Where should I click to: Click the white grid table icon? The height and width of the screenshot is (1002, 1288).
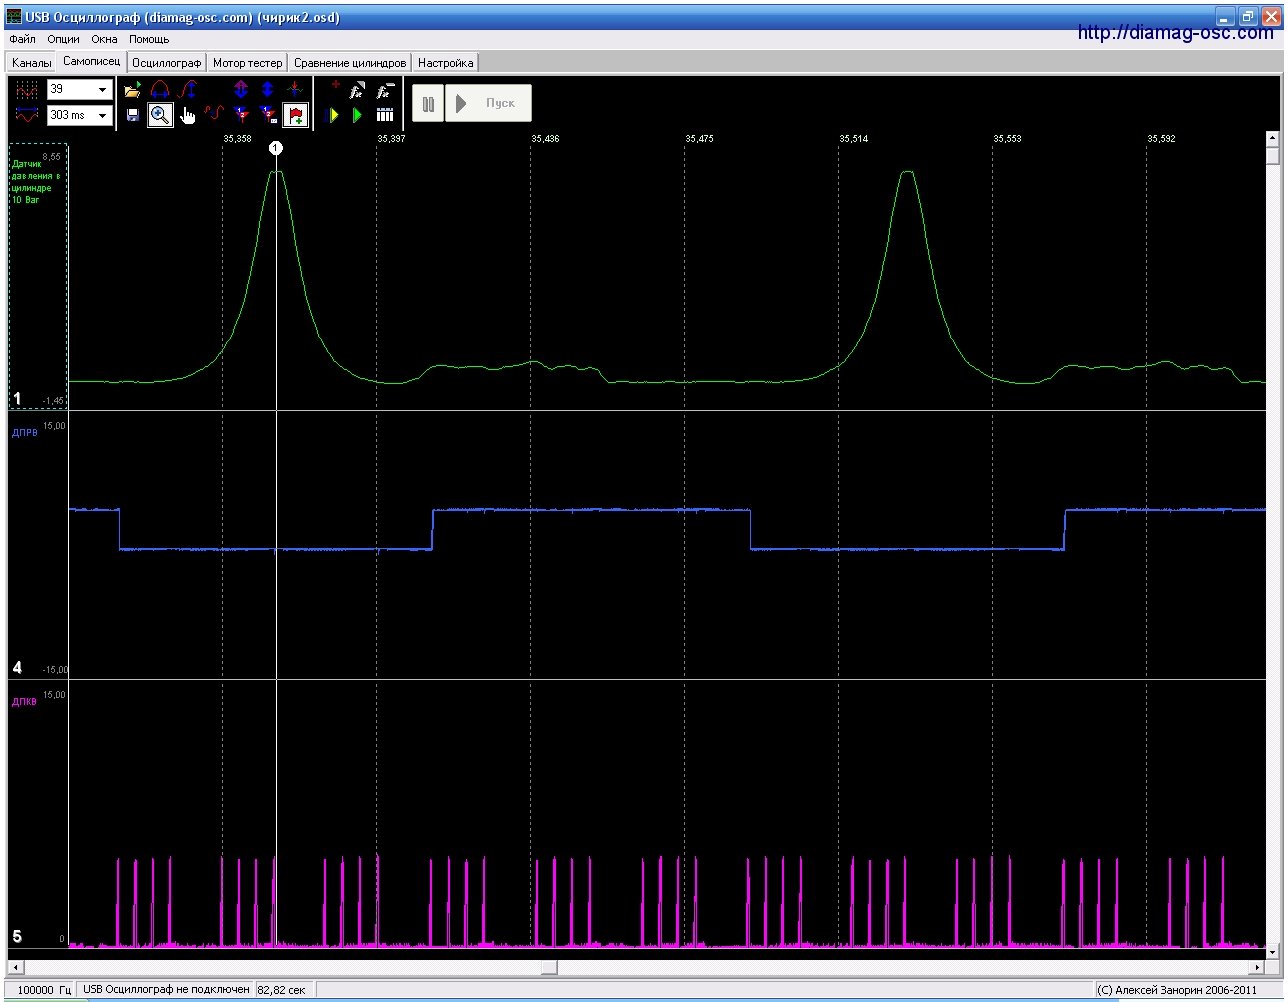[x=385, y=115]
